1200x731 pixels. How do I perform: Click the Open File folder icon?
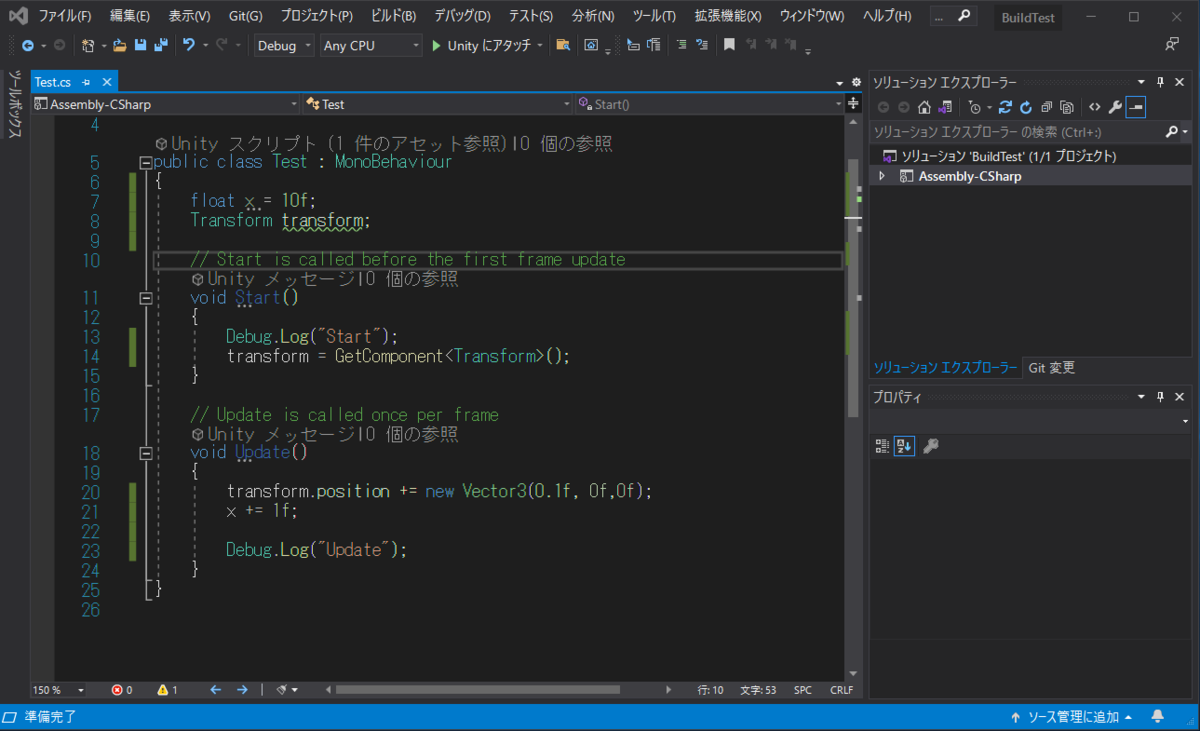120,45
